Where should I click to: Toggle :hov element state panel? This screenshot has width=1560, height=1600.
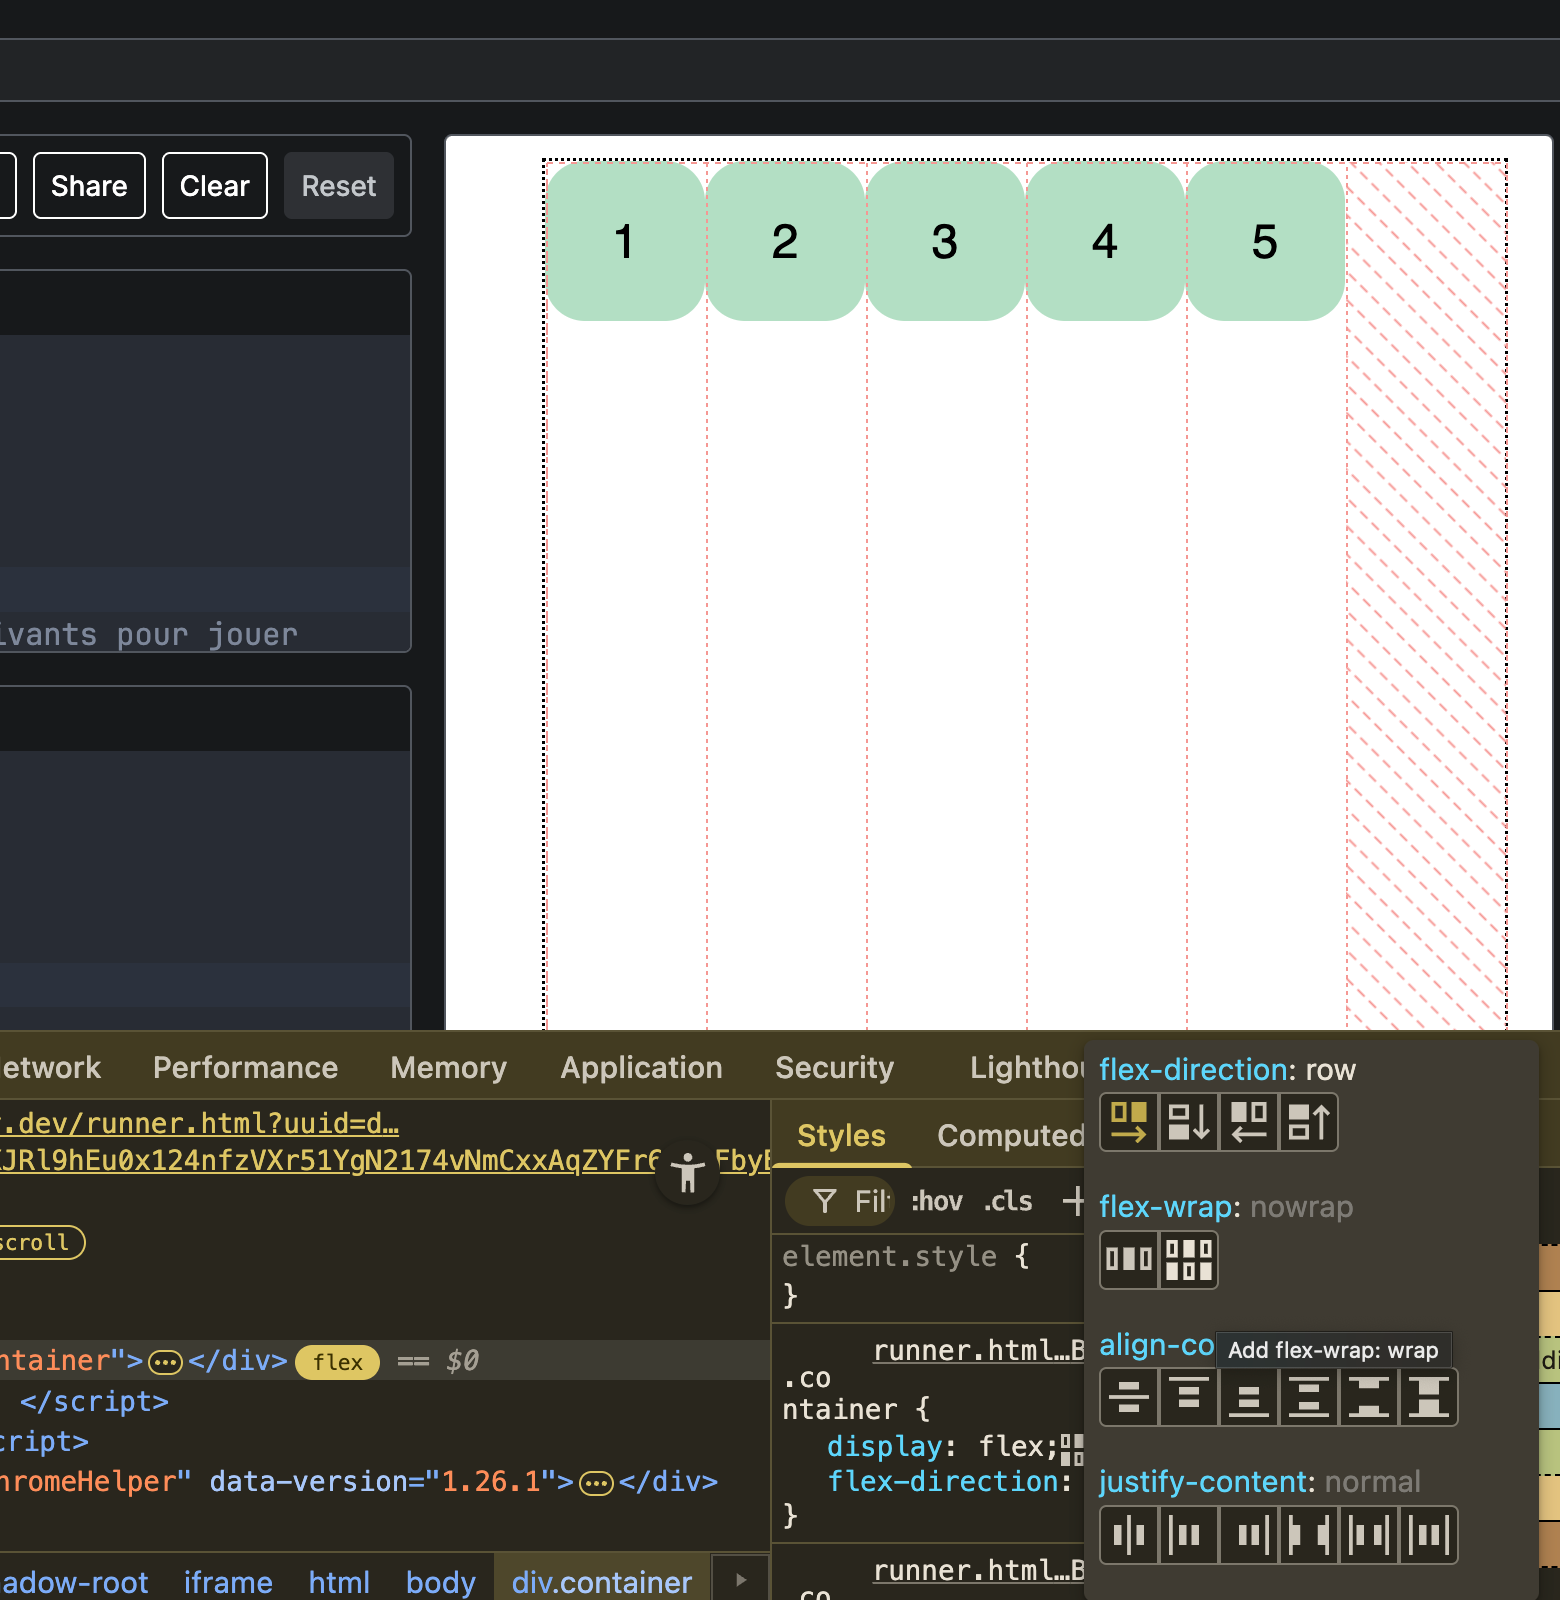[x=937, y=1201]
